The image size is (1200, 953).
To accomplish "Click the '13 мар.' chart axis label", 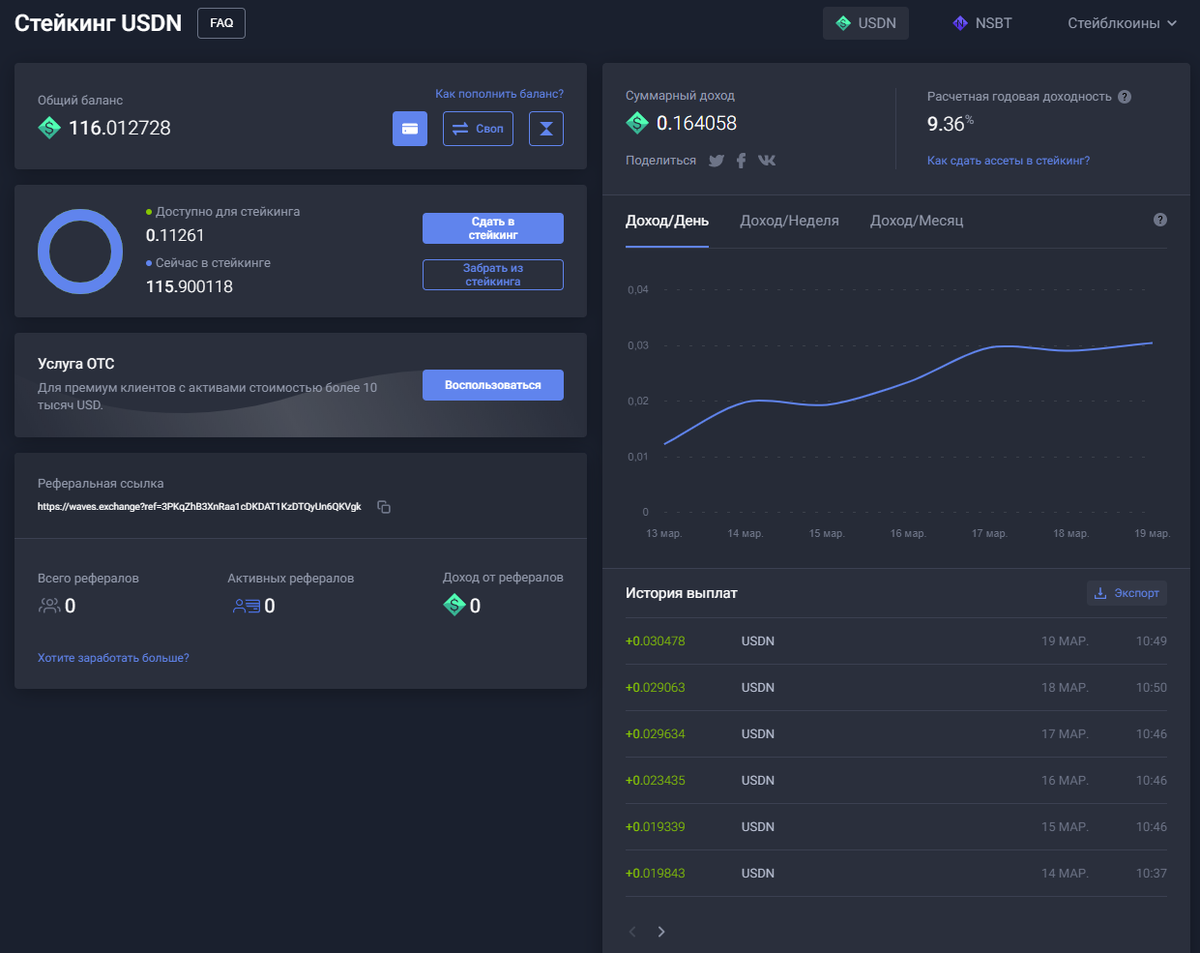I will pyautogui.click(x=664, y=534).
